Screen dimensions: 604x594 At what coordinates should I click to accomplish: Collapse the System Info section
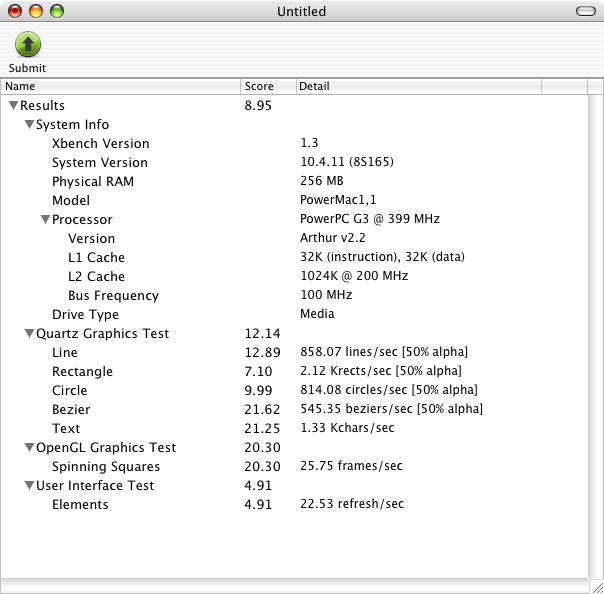pyautogui.click(x=29, y=125)
